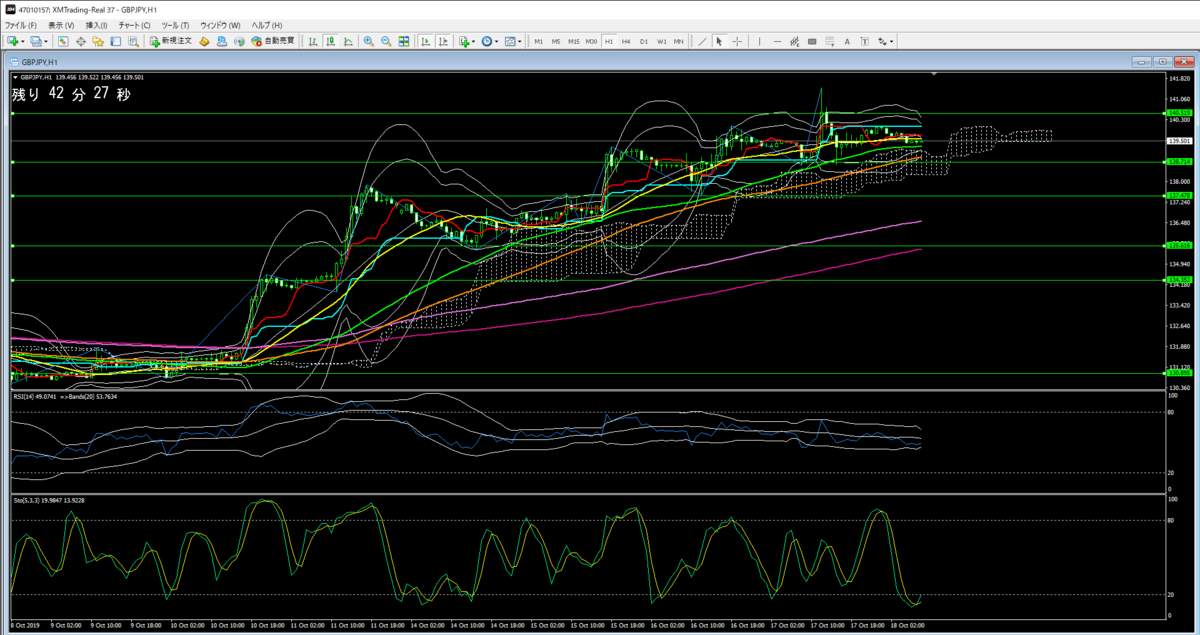
Task: Tile chart windows with the grid icon
Action: pyautogui.click(x=403, y=41)
